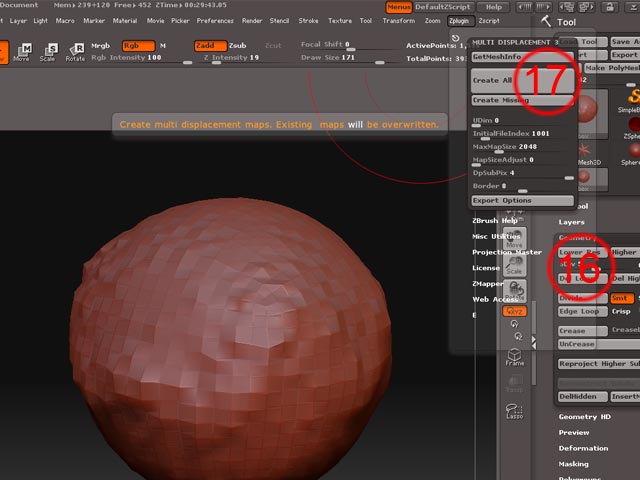
Task: Click the Create Missing button
Action: point(522,100)
